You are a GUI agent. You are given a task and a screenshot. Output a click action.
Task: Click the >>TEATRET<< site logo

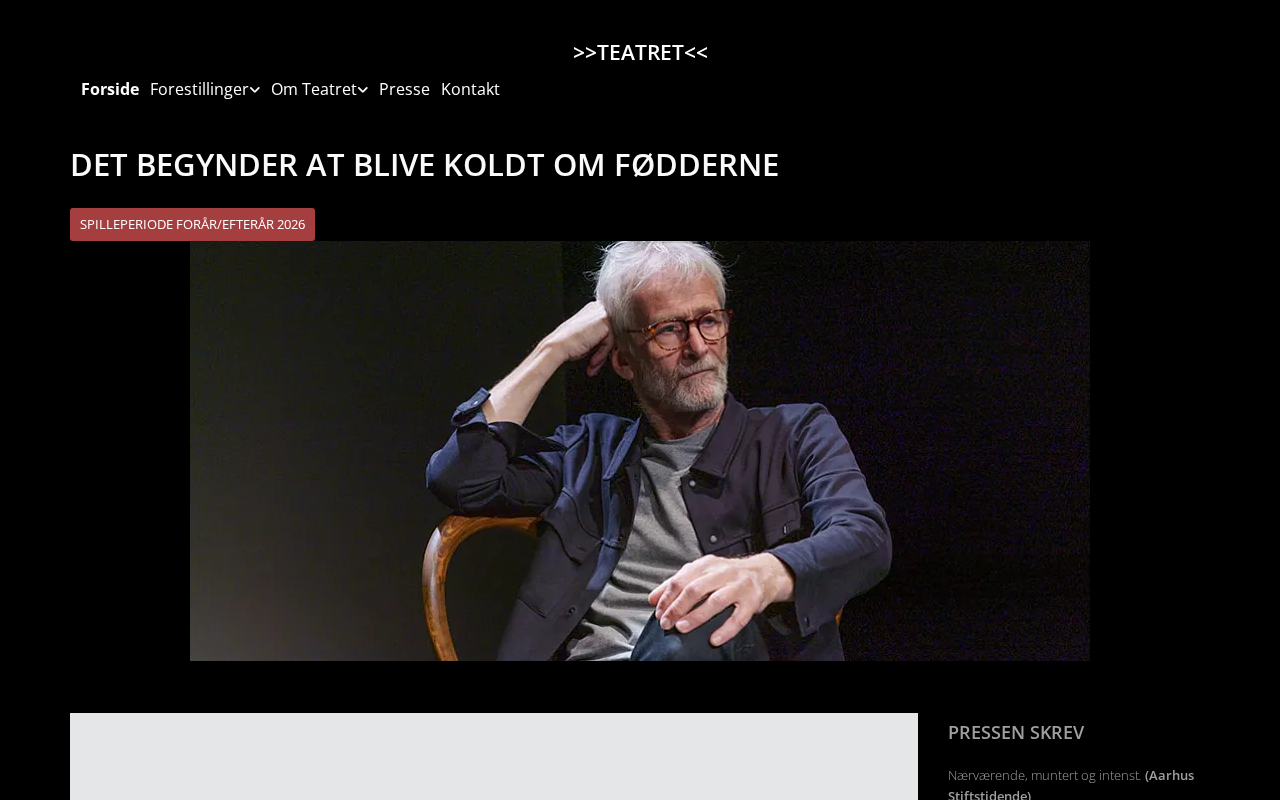pos(640,52)
